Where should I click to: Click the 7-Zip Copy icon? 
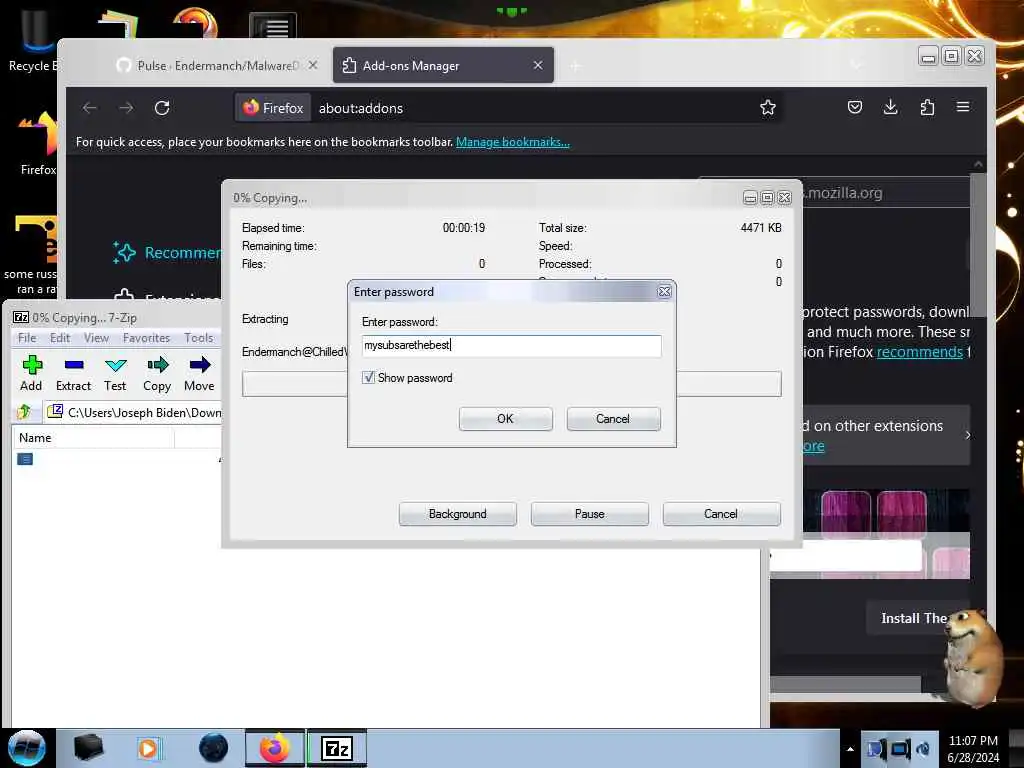(x=157, y=374)
